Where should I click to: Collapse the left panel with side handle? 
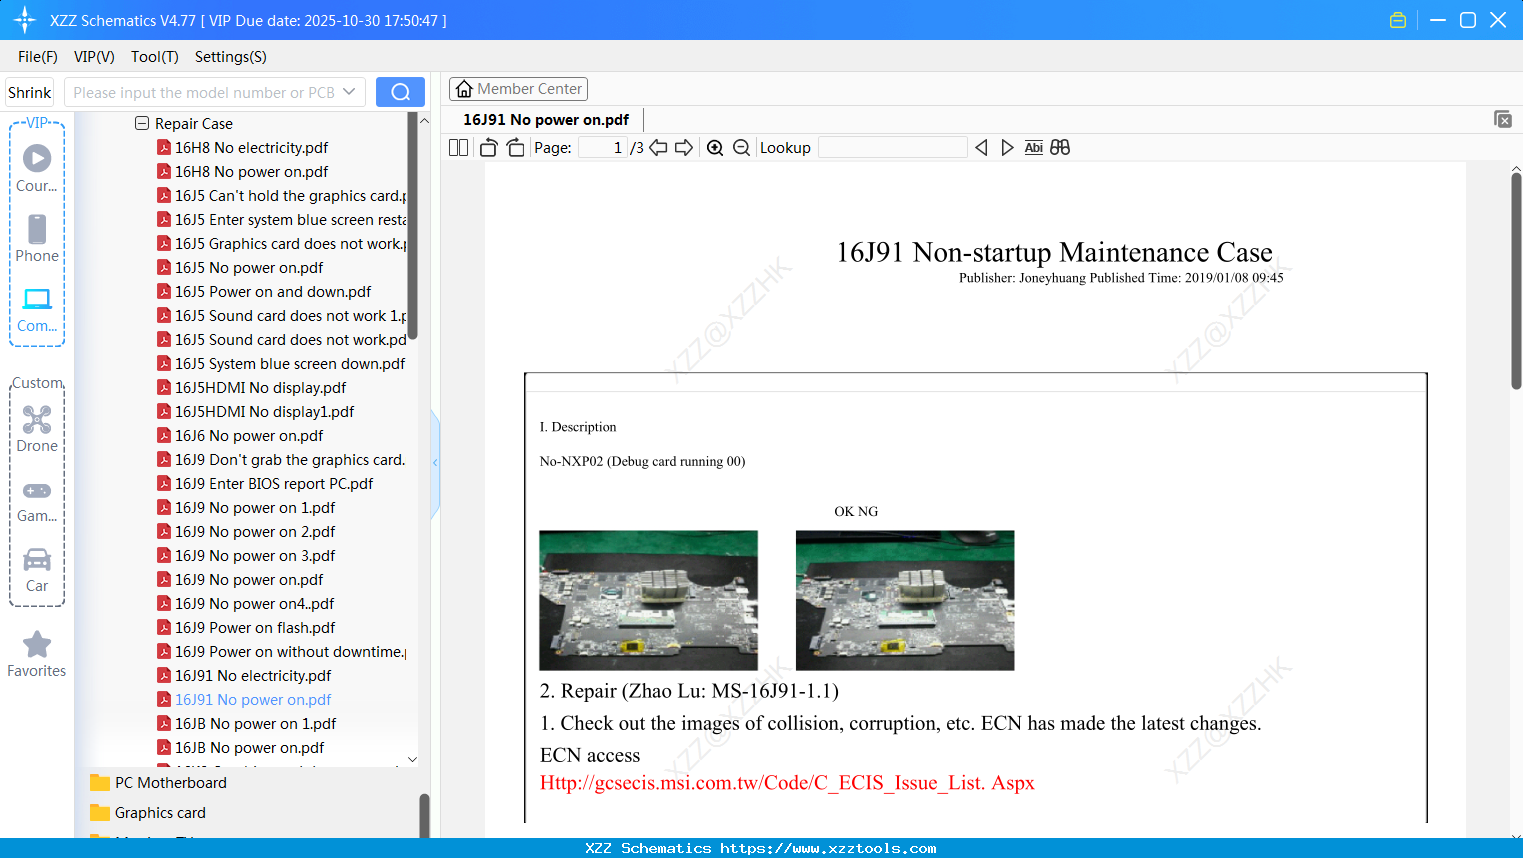click(435, 463)
